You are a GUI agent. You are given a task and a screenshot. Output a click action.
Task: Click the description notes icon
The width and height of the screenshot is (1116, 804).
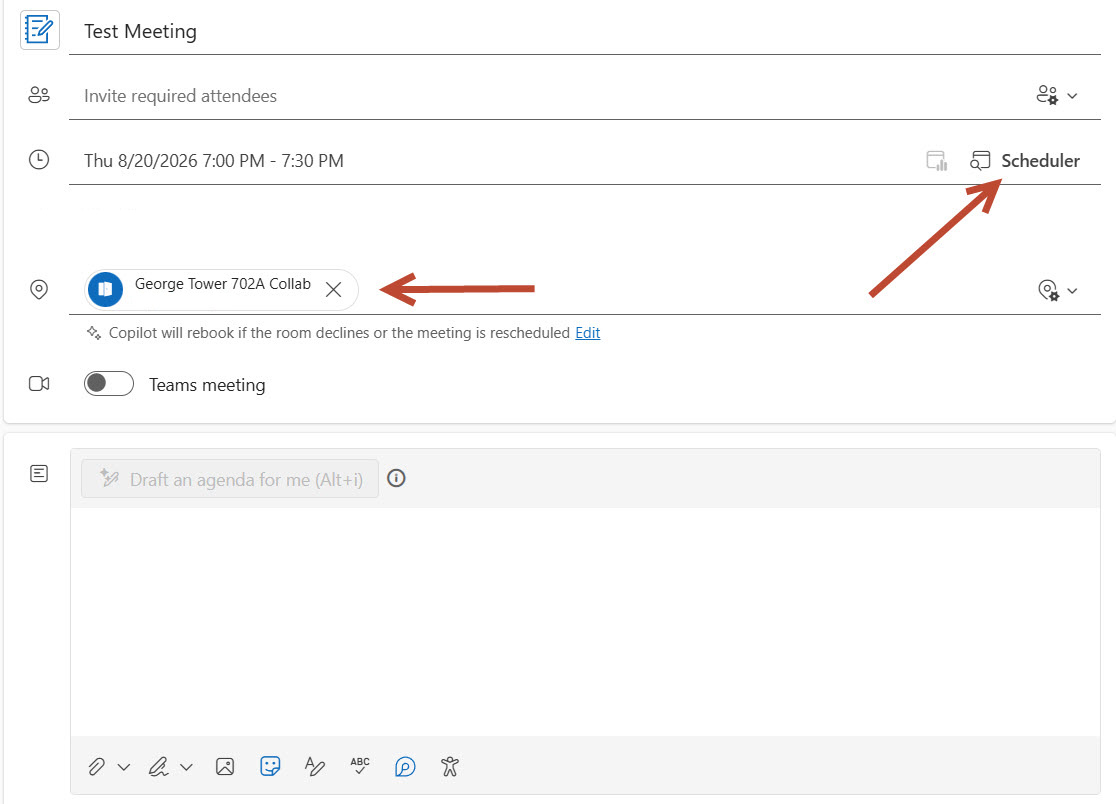coord(39,473)
